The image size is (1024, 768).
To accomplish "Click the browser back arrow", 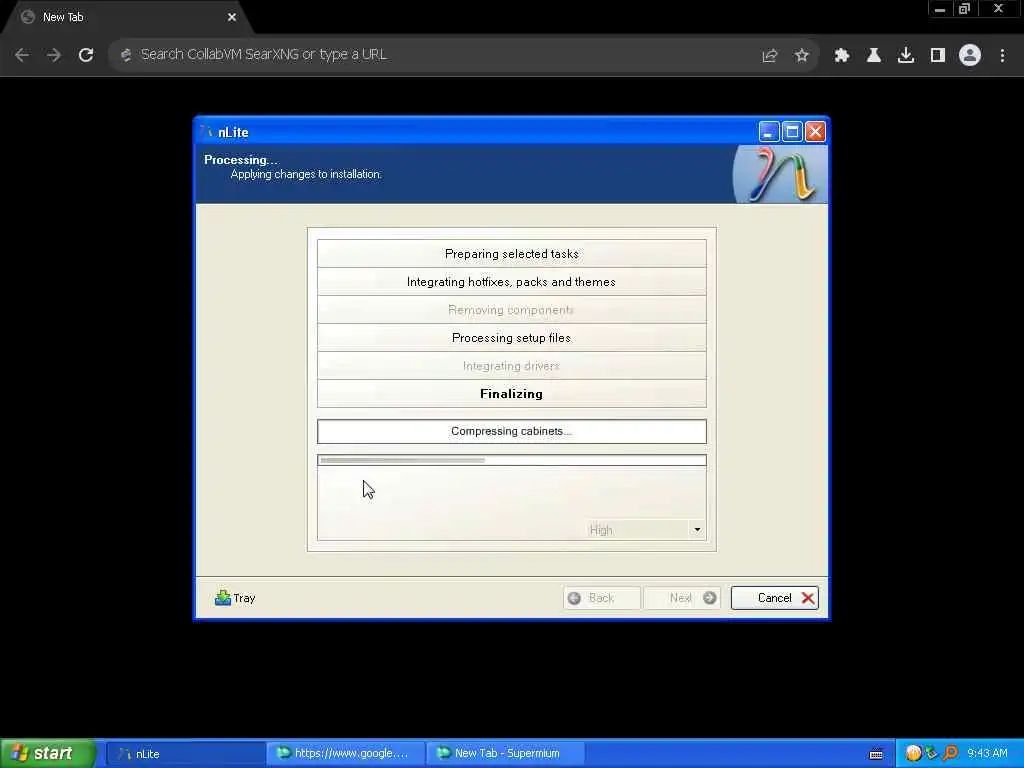I will pos(22,55).
